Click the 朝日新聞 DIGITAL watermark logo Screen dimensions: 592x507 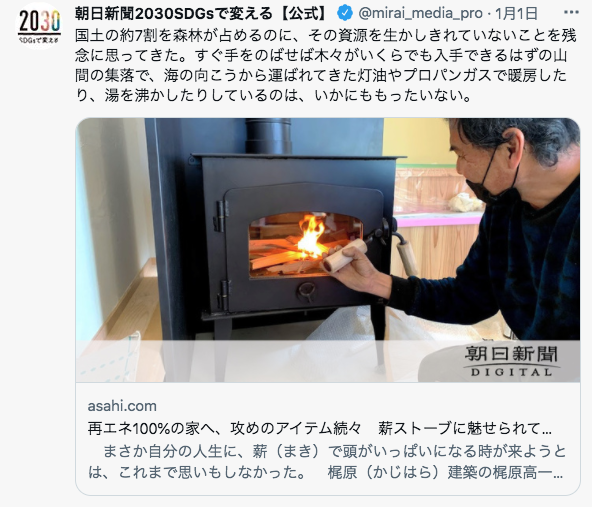pyautogui.click(x=511, y=361)
